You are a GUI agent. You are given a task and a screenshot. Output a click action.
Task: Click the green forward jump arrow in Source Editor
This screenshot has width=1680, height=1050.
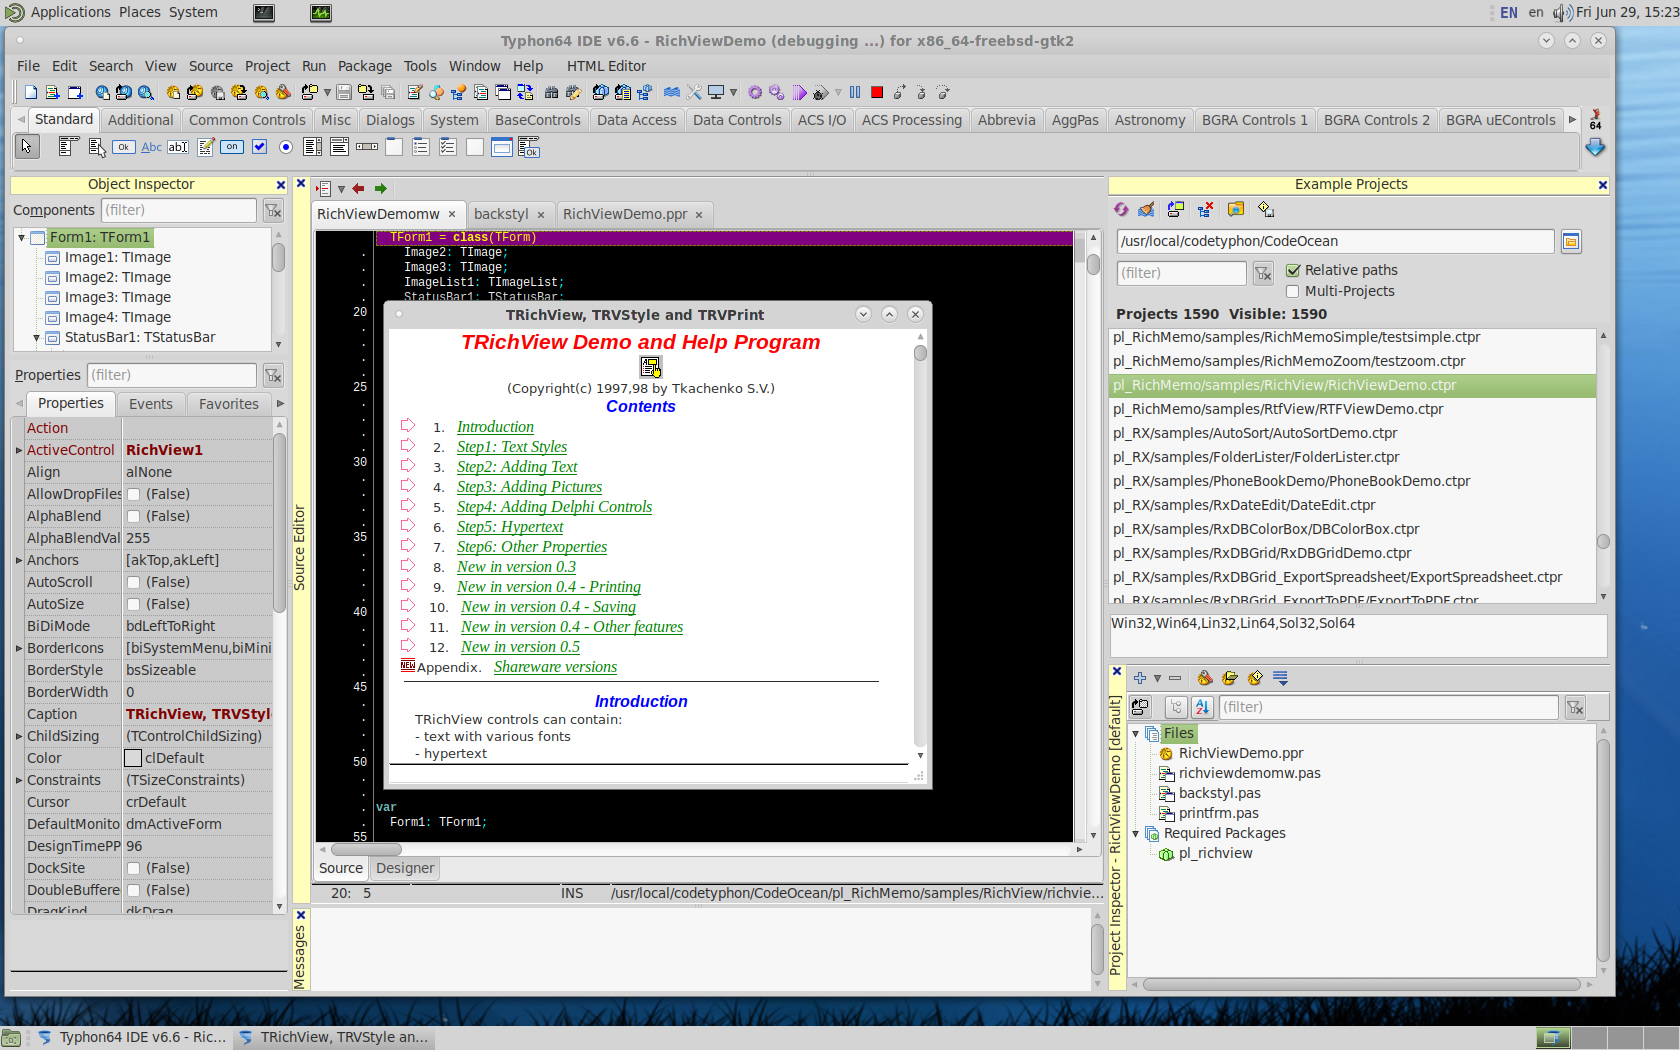[380, 188]
